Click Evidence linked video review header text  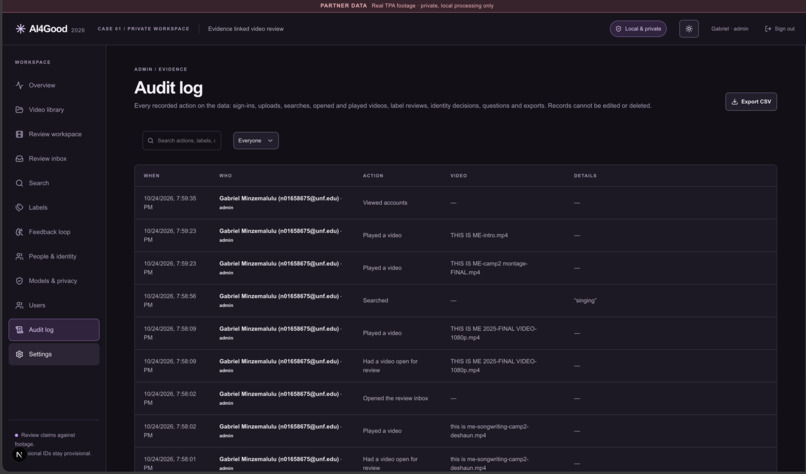[x=246, y=29]
